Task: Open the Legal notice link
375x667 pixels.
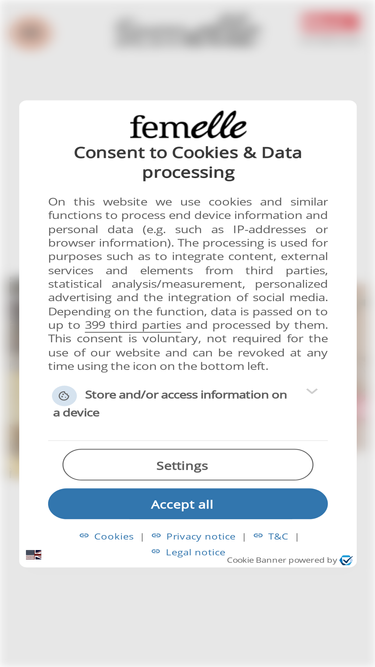Action: (x=196, y=553)
